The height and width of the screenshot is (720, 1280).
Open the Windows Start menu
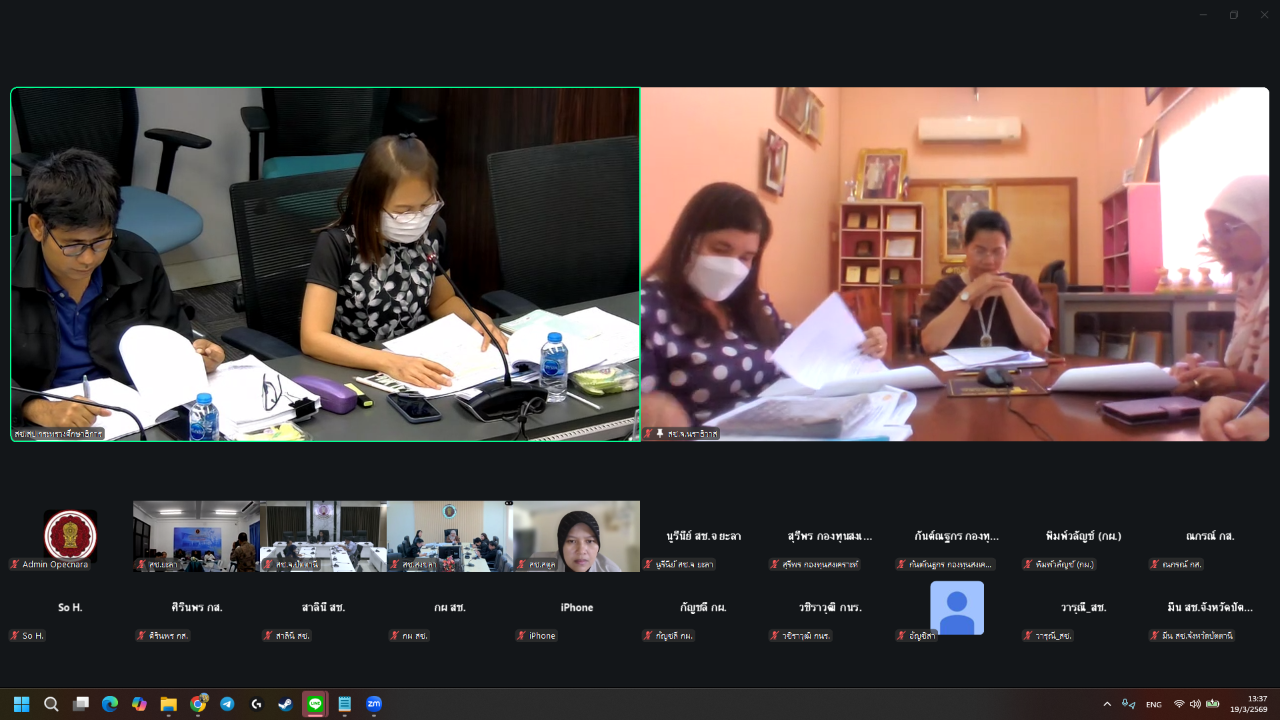click(x=21, y=704)
